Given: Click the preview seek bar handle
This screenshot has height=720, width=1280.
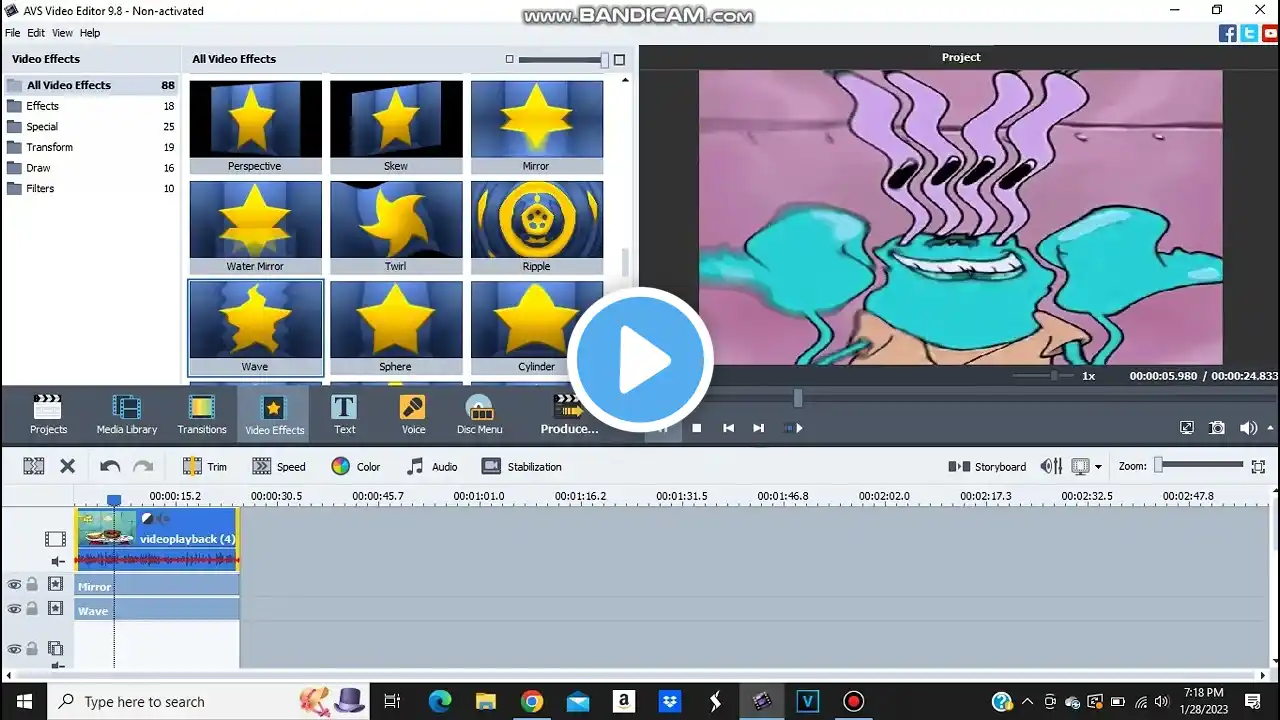Looking at the screenshot, I should (x=798, y=398).
